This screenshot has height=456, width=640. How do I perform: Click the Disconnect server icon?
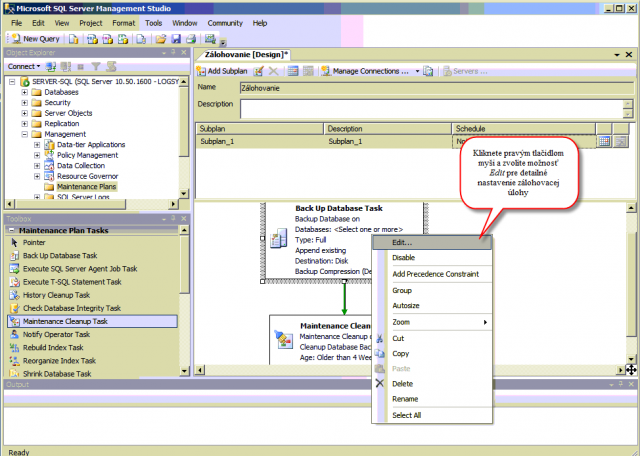65,66
